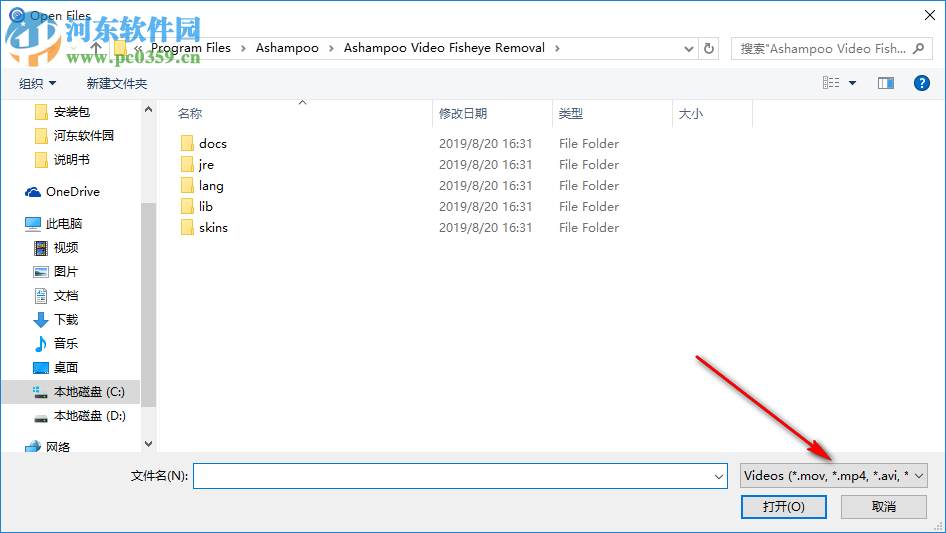Click 新建文件夹 to create a folder
The image size is (946, 533).
click(x=116, y=83)
